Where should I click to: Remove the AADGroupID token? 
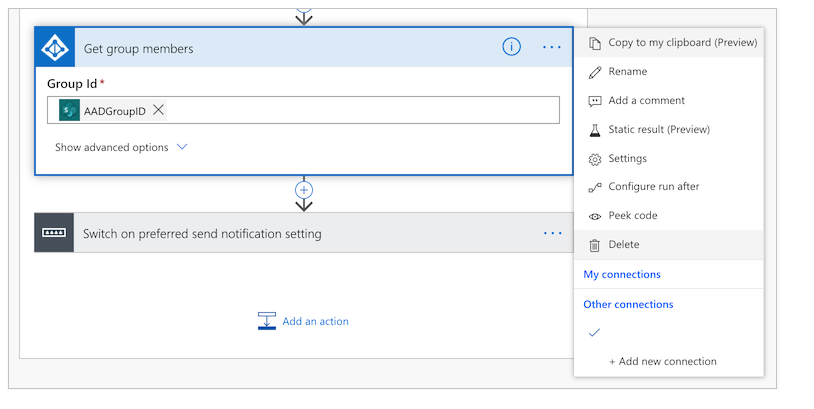[x=159, y=110]
